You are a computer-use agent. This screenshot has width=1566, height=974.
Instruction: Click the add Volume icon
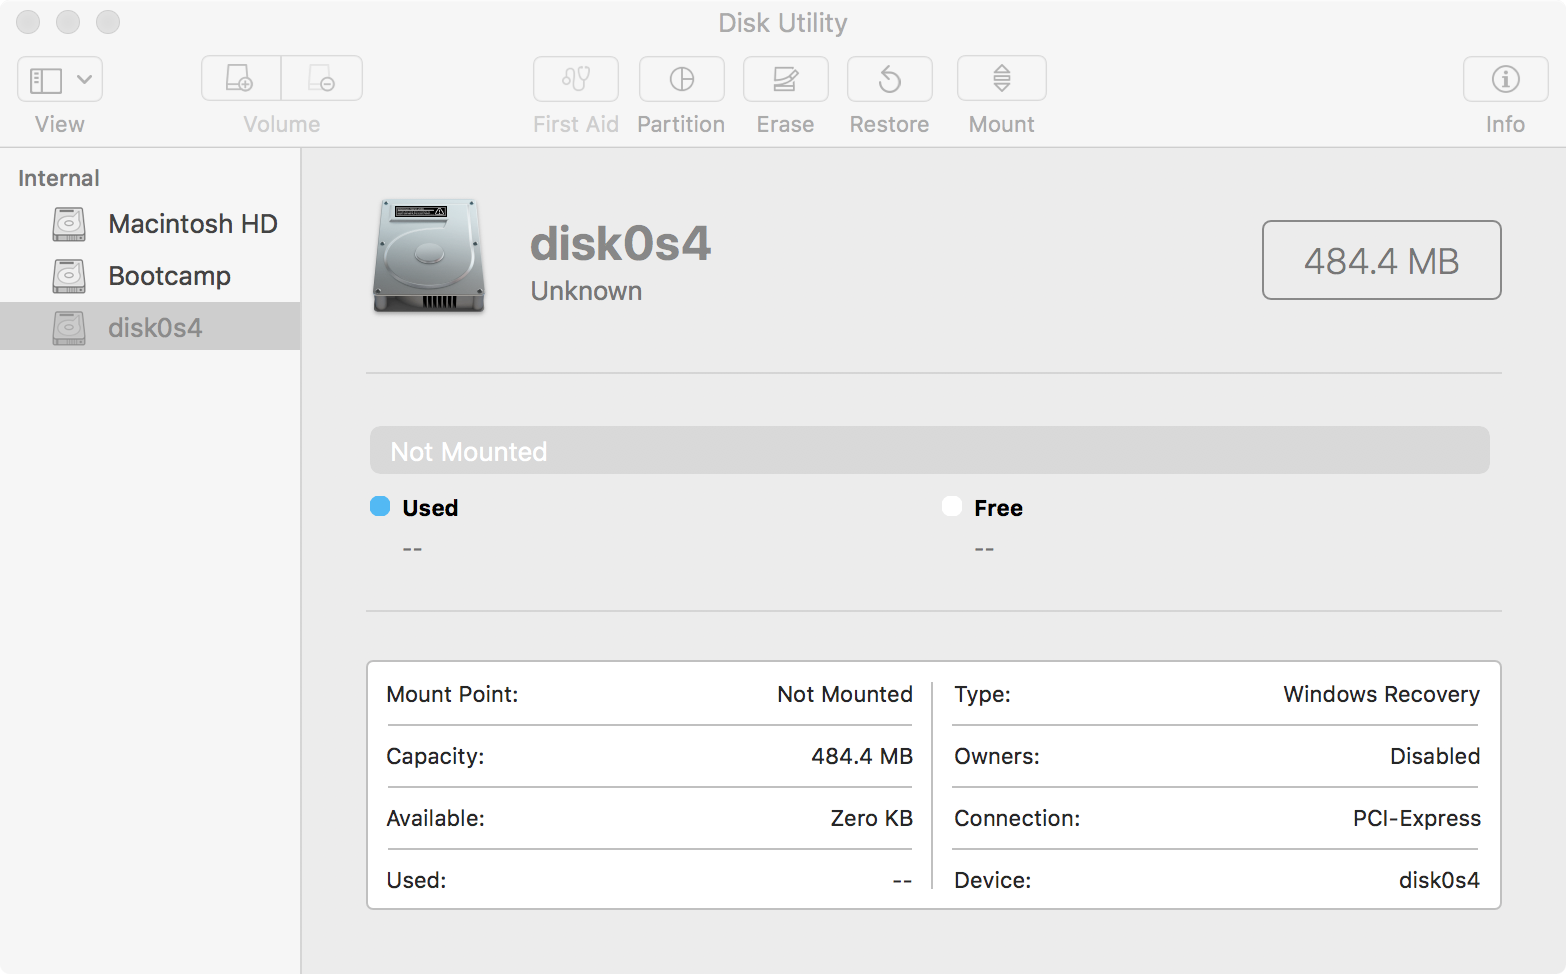[239, 78]
